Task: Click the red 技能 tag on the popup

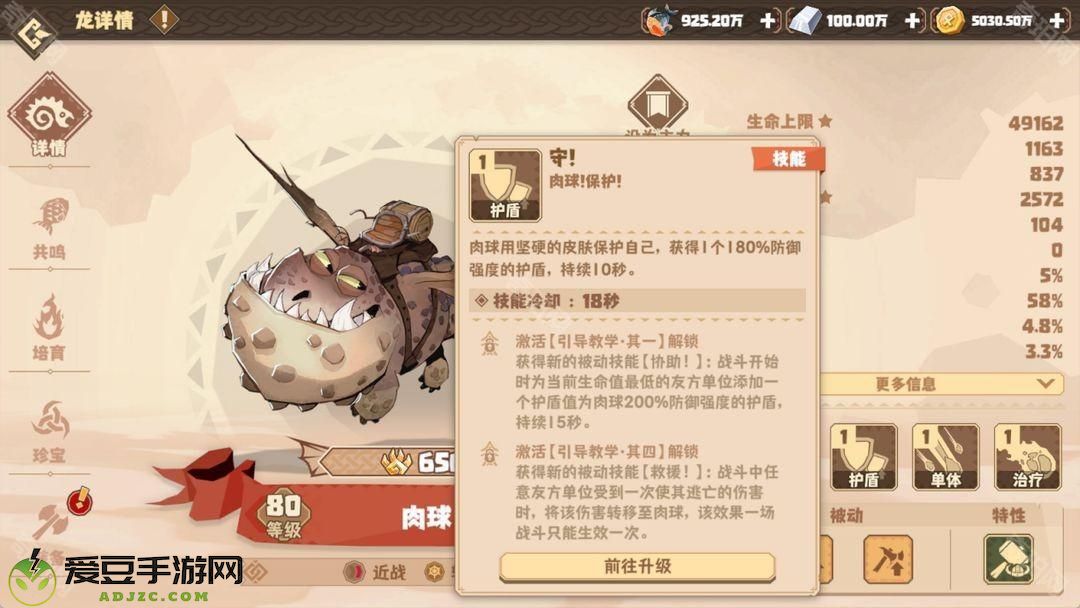Action: (789, 159)
